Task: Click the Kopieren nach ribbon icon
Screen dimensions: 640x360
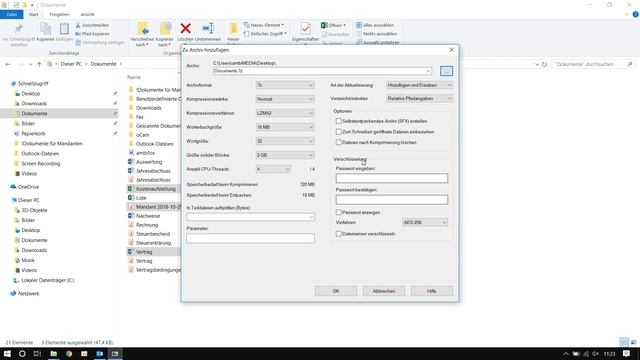Action: [x=165, y=28]
